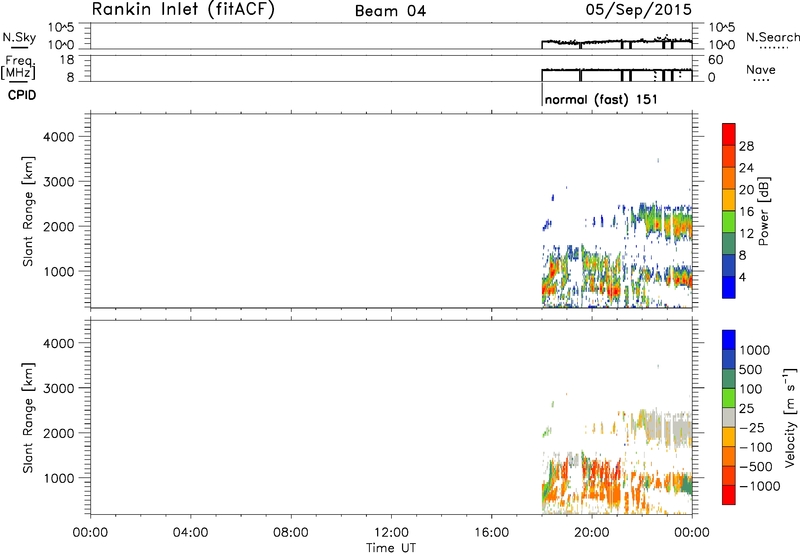The image size is (800, 554).
Task: Click the 'Time UT' axis label
Action: [391, 548]
